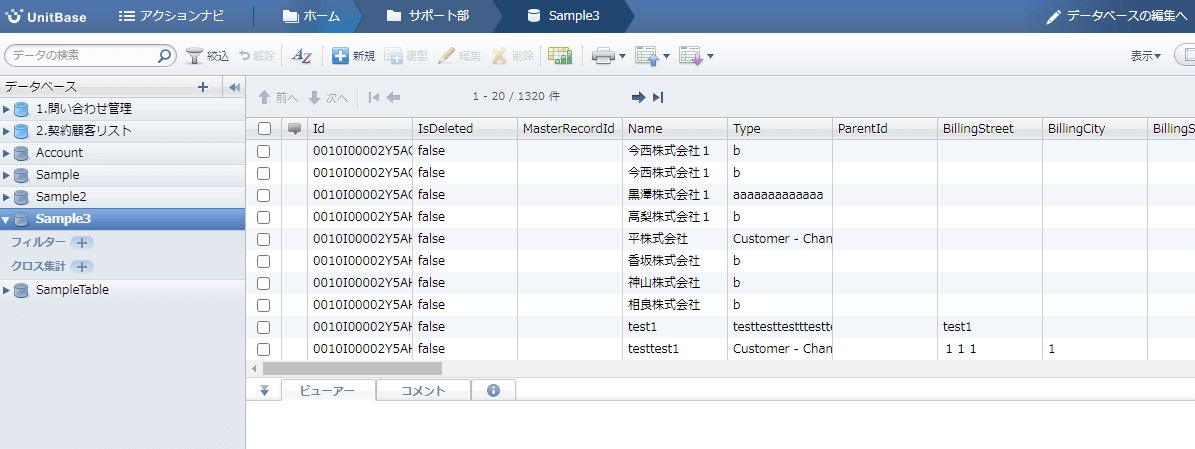Screen dimensions: 1195x449
Task: Open the chart/graph view icon
Action: point(560,56)
